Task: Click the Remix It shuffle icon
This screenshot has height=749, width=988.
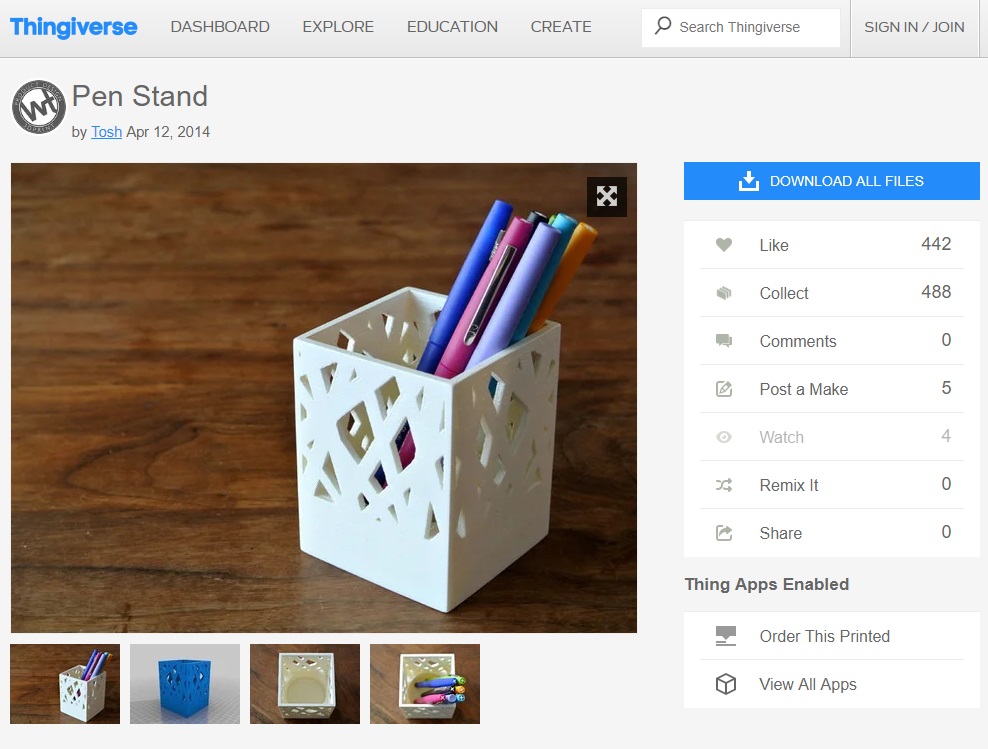Action: (724, 485)
